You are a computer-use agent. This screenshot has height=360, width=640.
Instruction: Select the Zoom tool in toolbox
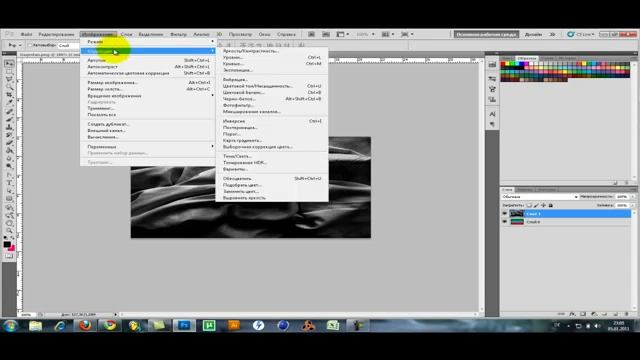click(9, 231)
